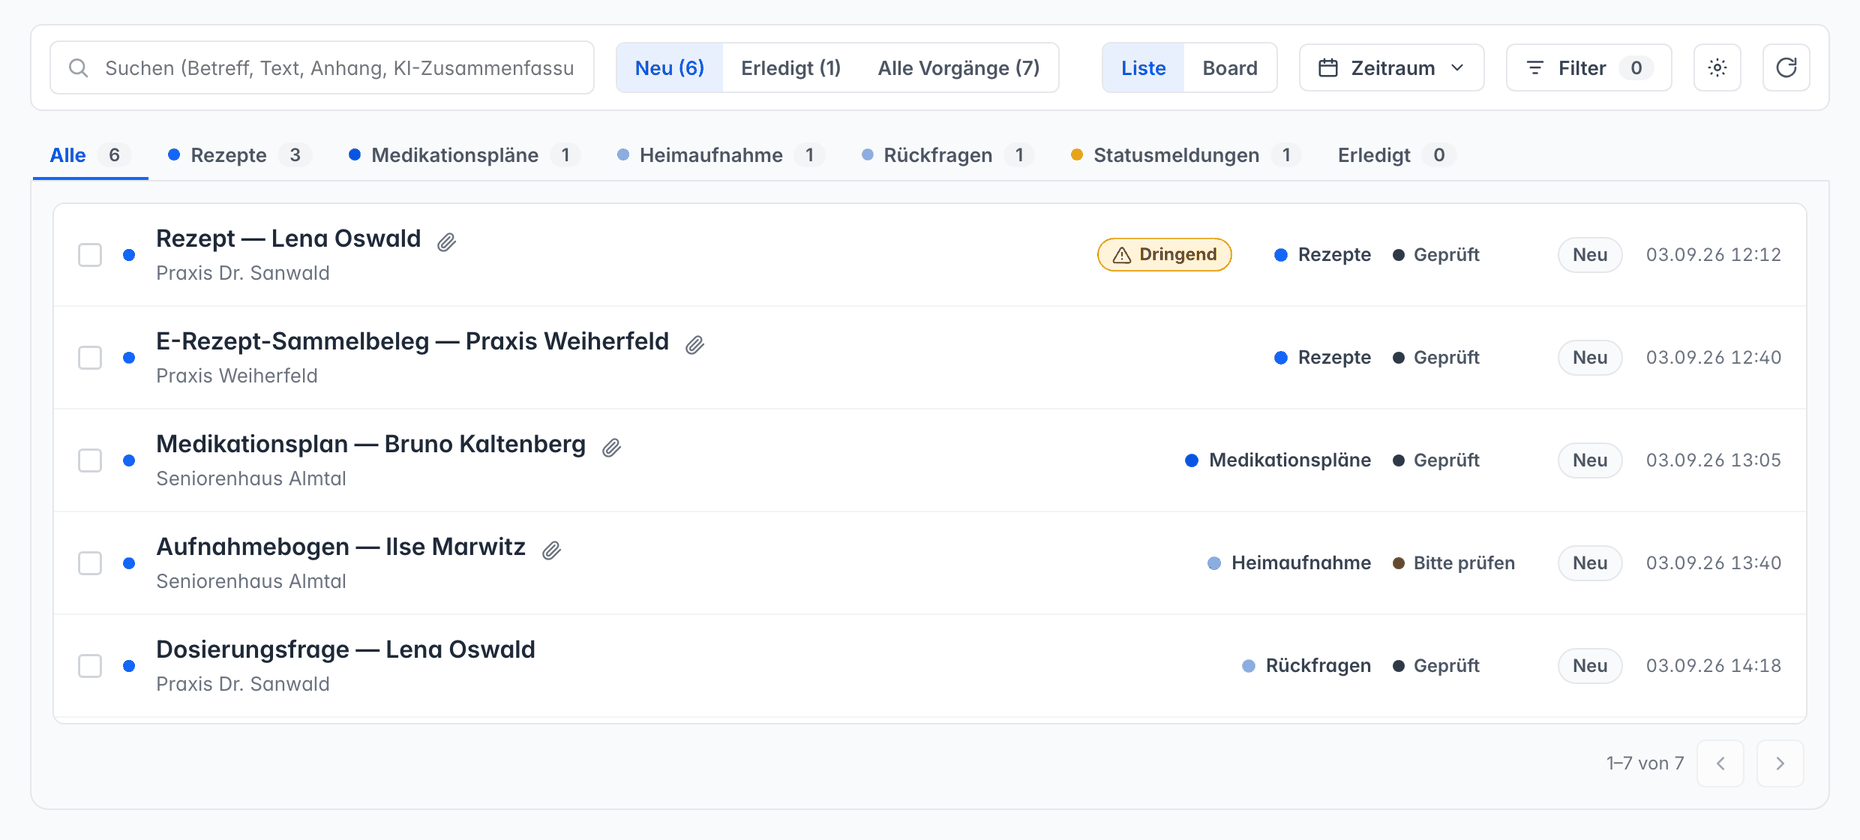This screenshot has width=1860, height=840.
Task: Tick checkbox for Aufnahmebogen — Ilse Marwitz
Action: click(90, 563)
